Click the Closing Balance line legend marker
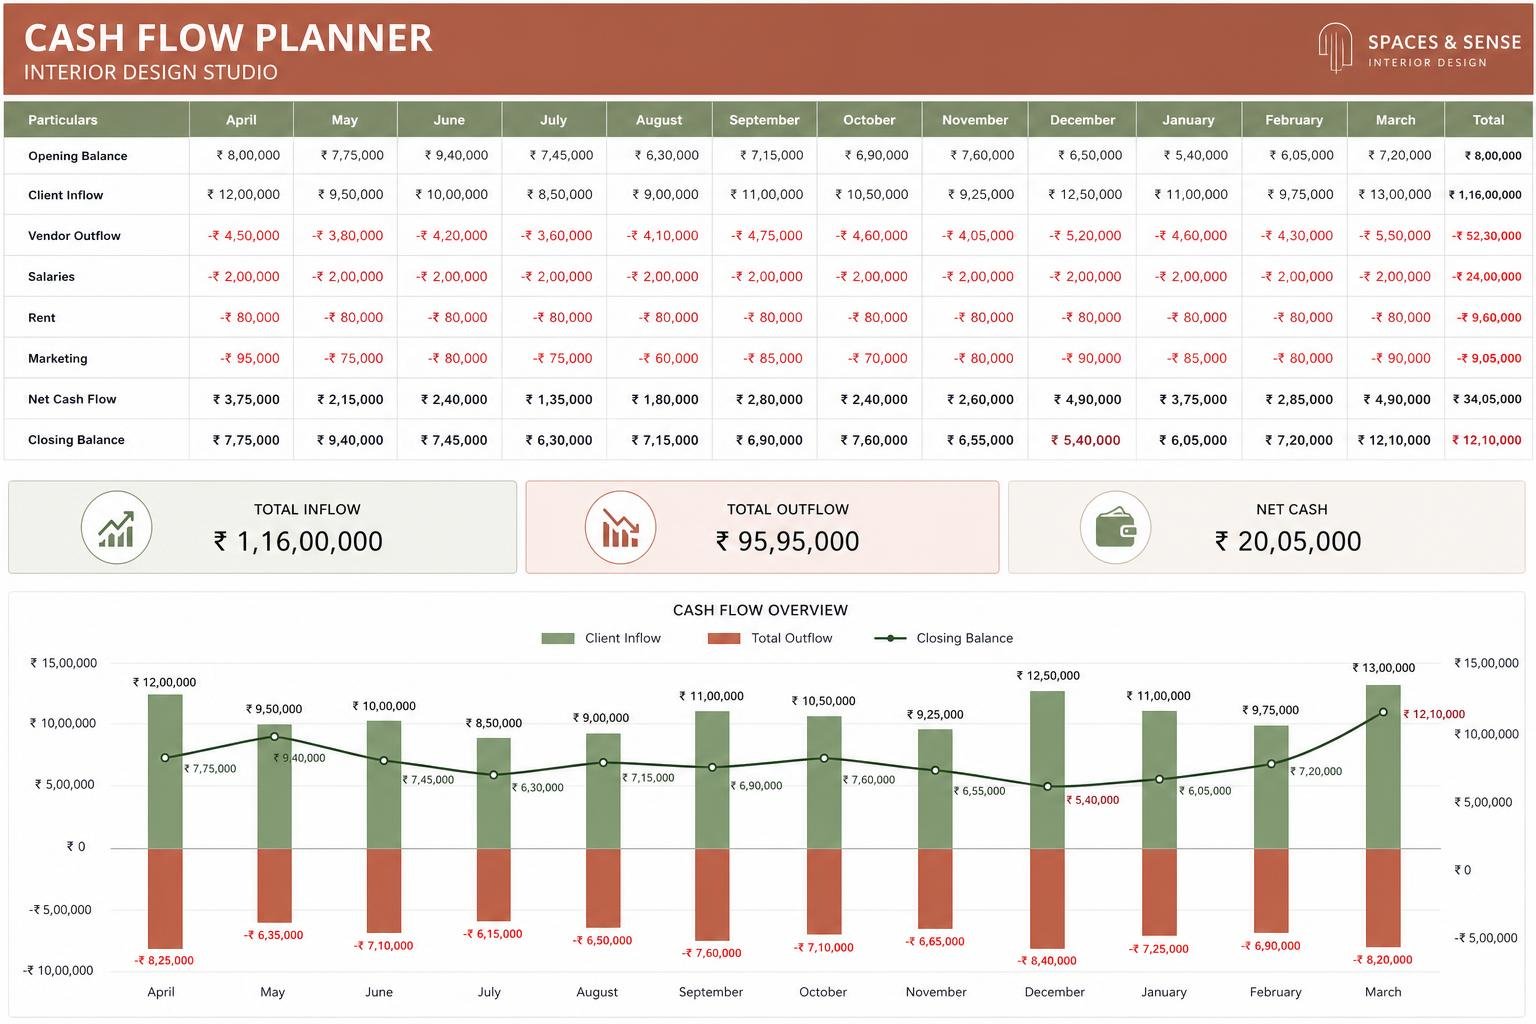This screenshot has width=1536, height=1024. click(x=890, y=638)
